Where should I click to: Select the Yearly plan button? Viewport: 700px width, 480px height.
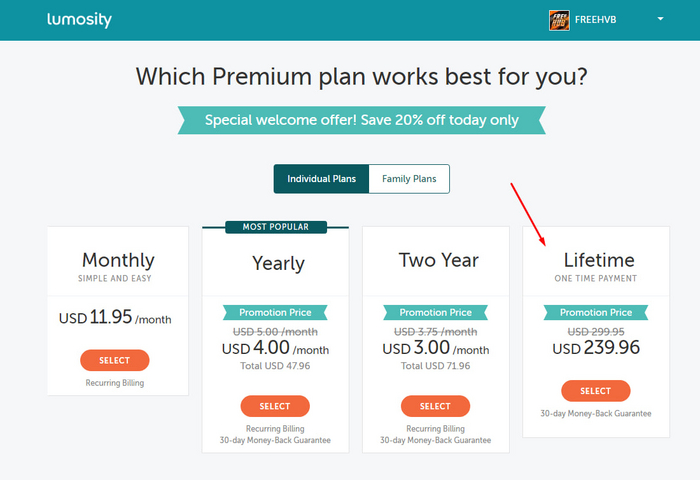275,406
